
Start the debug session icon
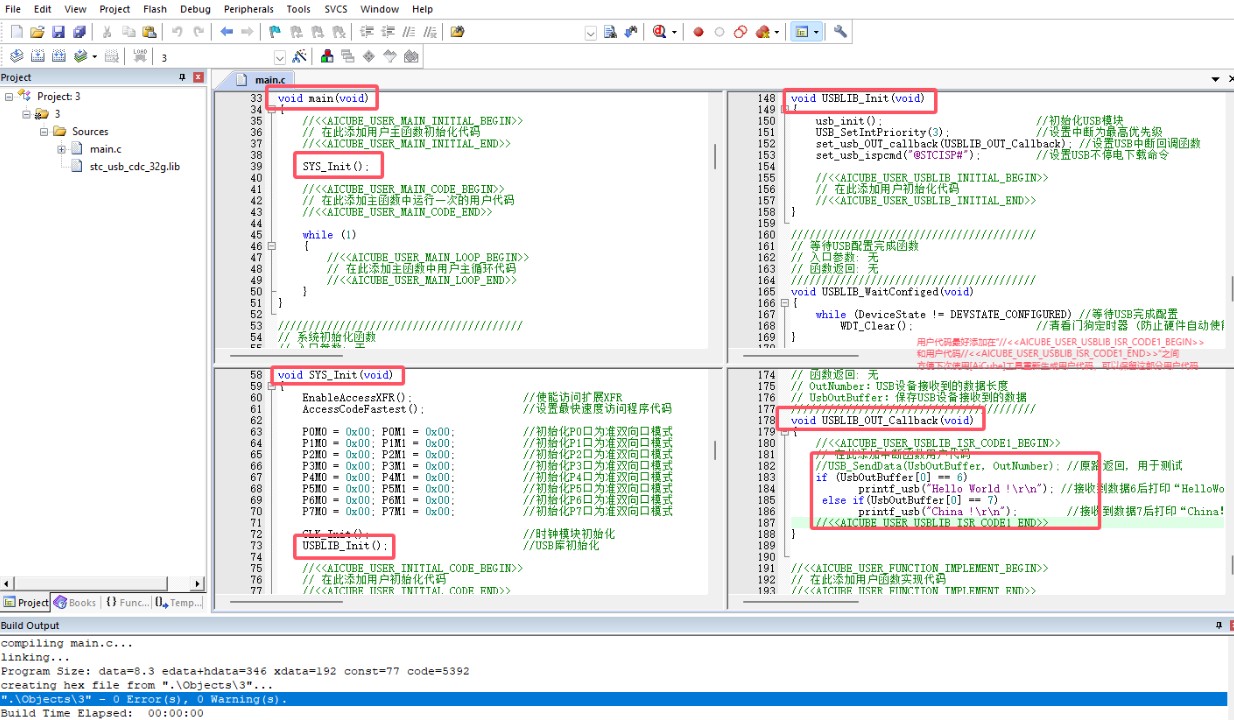pyautogui.click(x=660, y=32)
